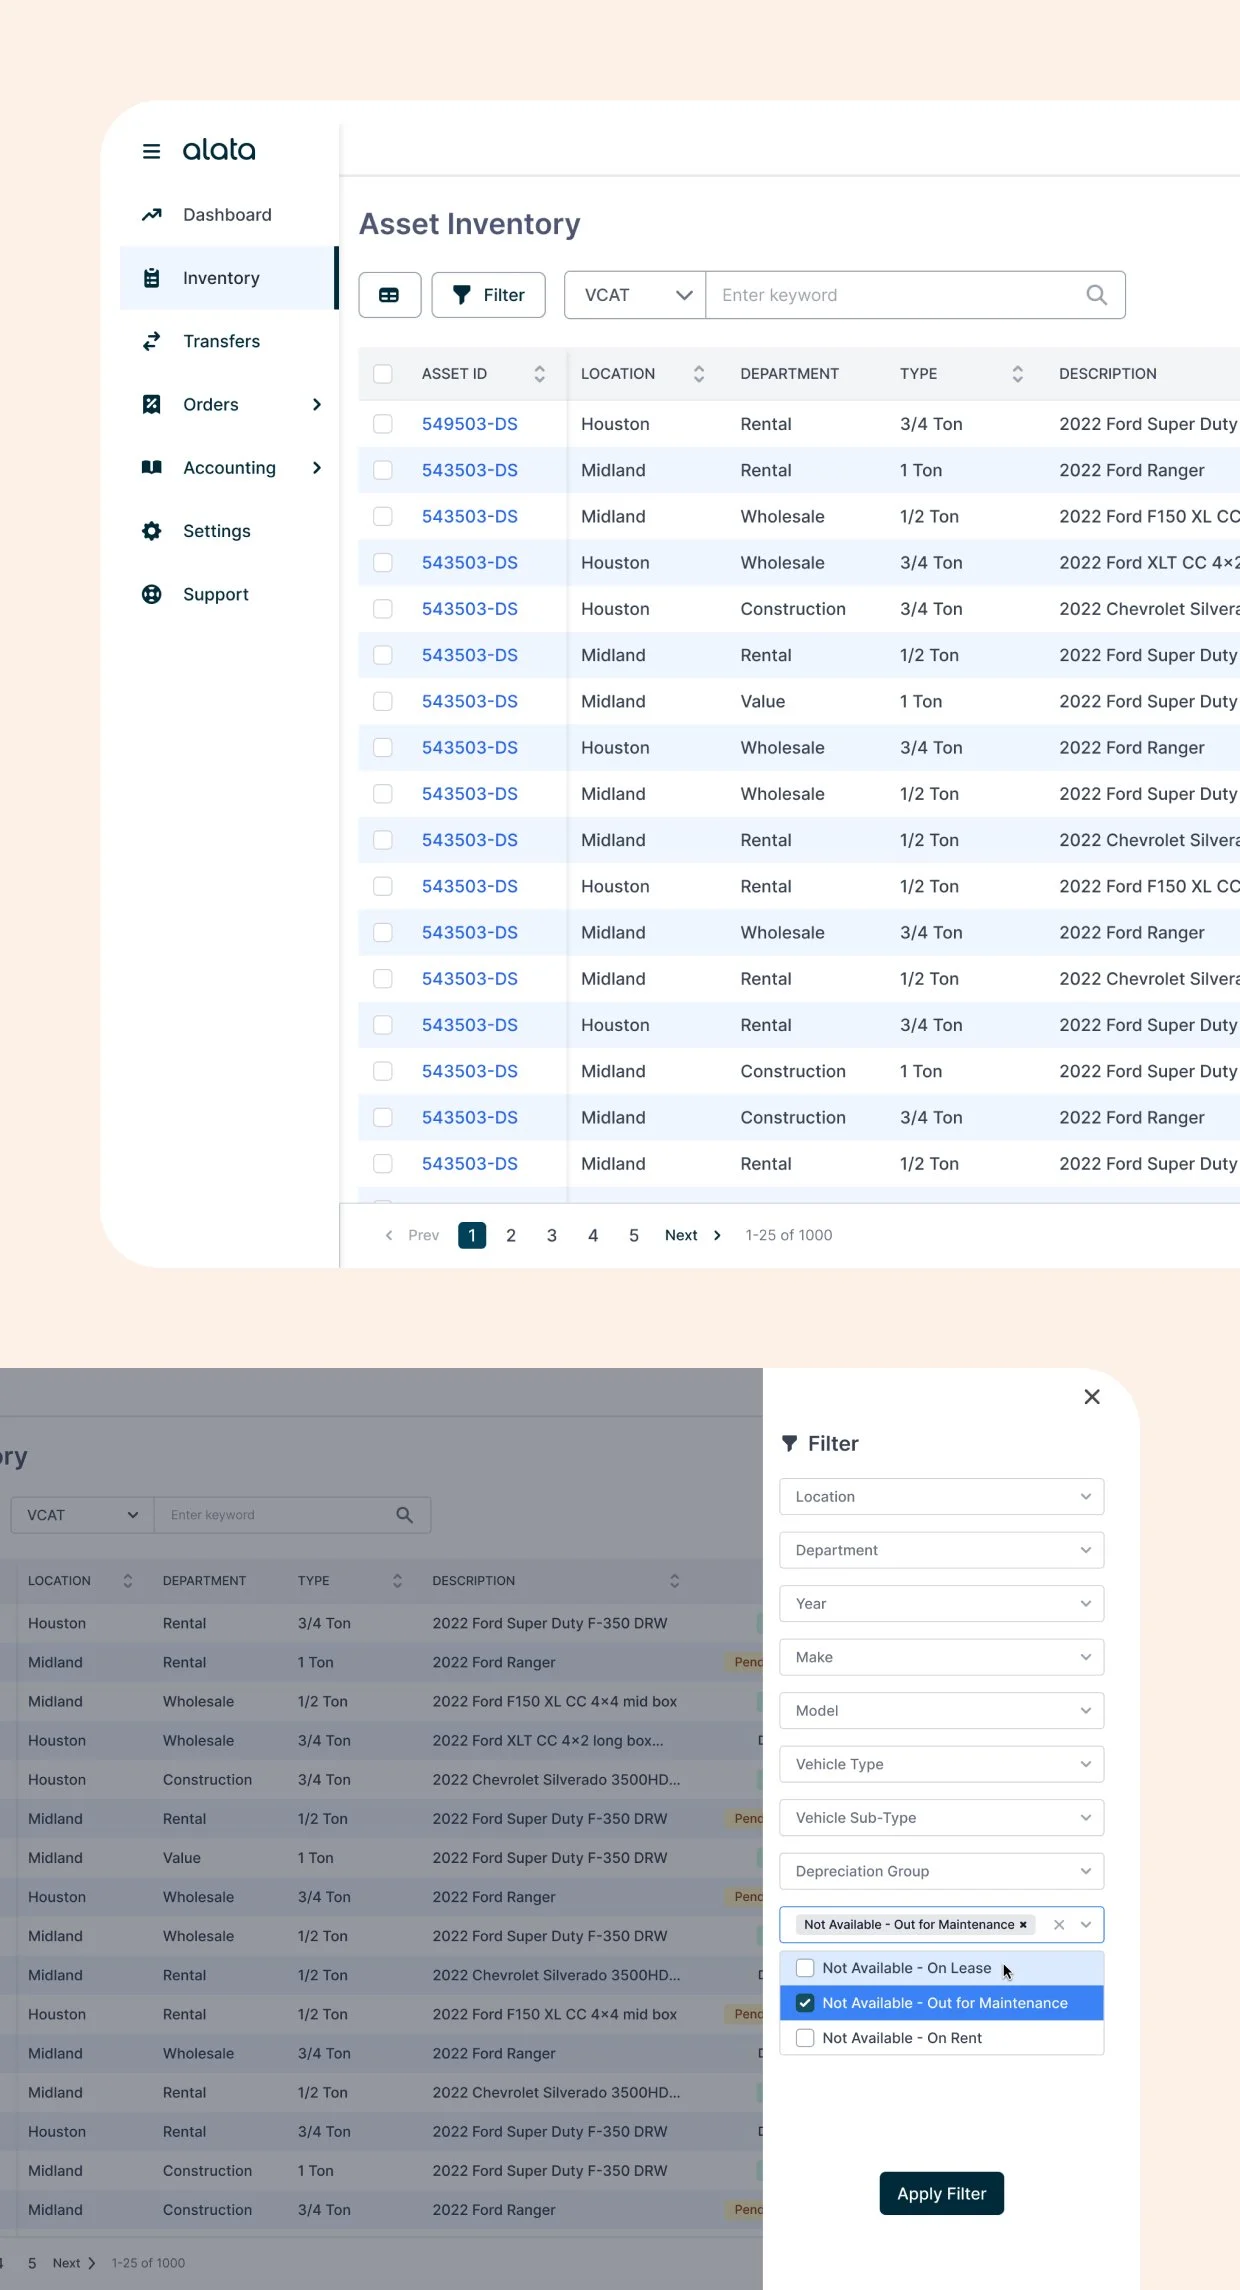The image size is (1240, 2290).
Task: Go to Dashboard in the sidebar
Action: pyautogui.click(x=228, y=214)
